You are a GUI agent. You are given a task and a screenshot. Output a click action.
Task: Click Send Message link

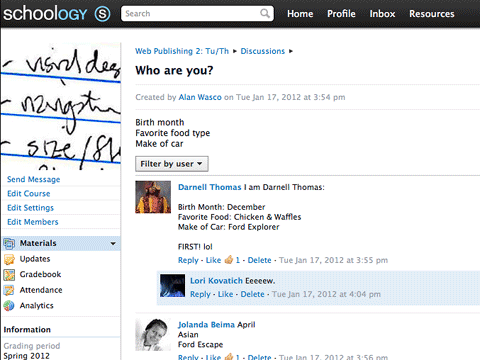pyautogui.click(x=34, y=179)
